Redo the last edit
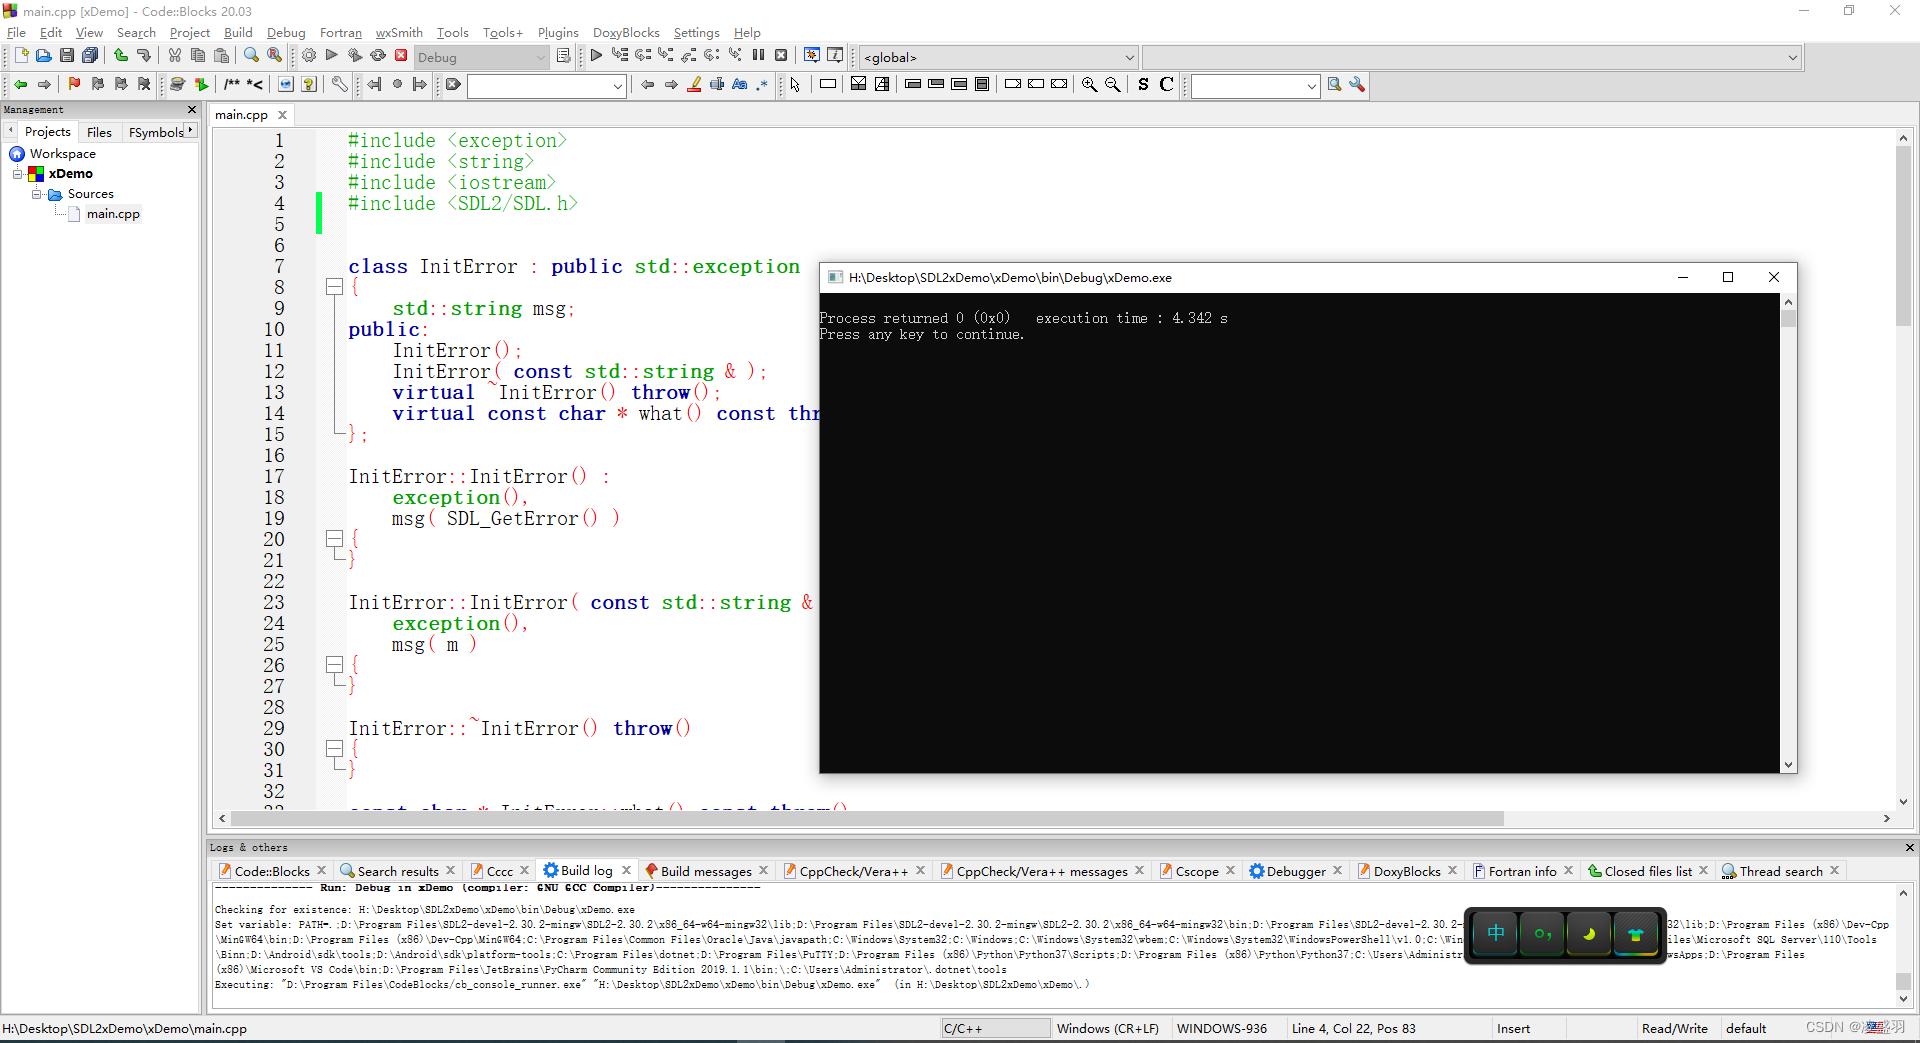 [x=144, y=56]
